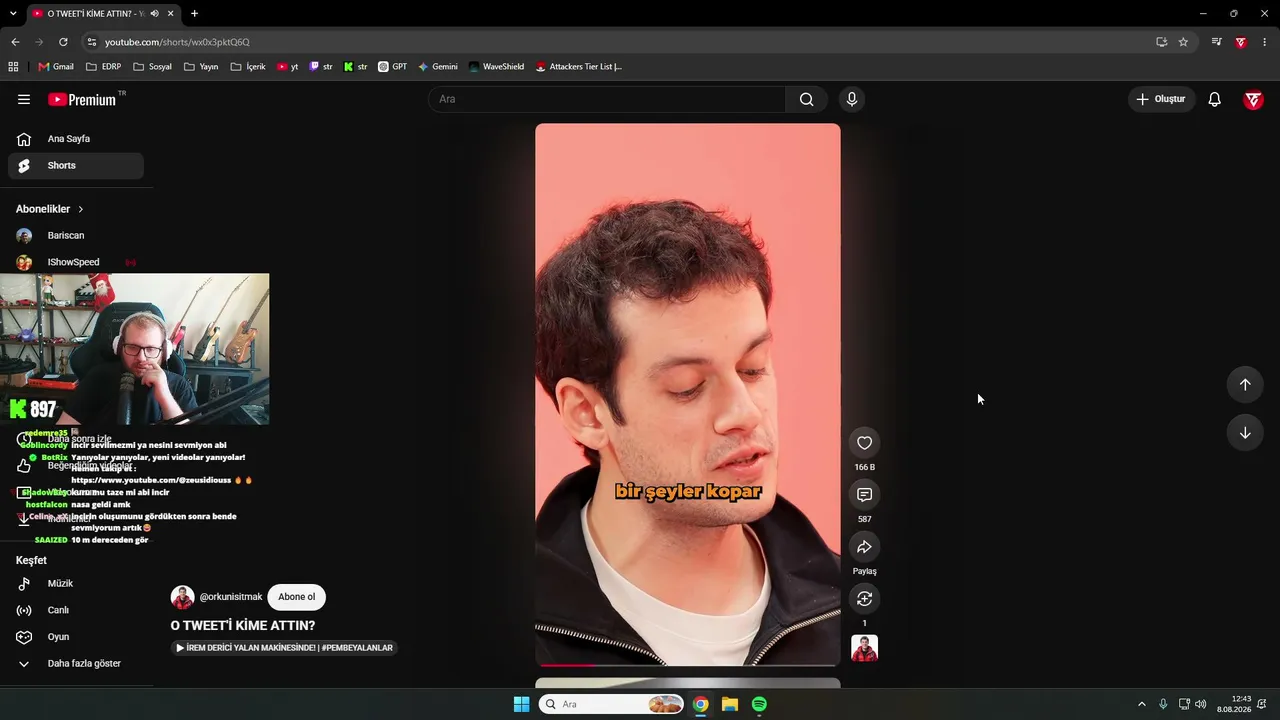Click the browser address bar URL

pyautogui.click(x=177, y=42)
